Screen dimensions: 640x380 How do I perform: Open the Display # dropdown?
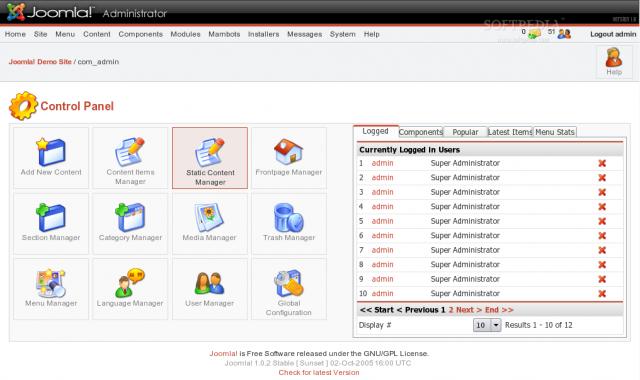[487, 325]
